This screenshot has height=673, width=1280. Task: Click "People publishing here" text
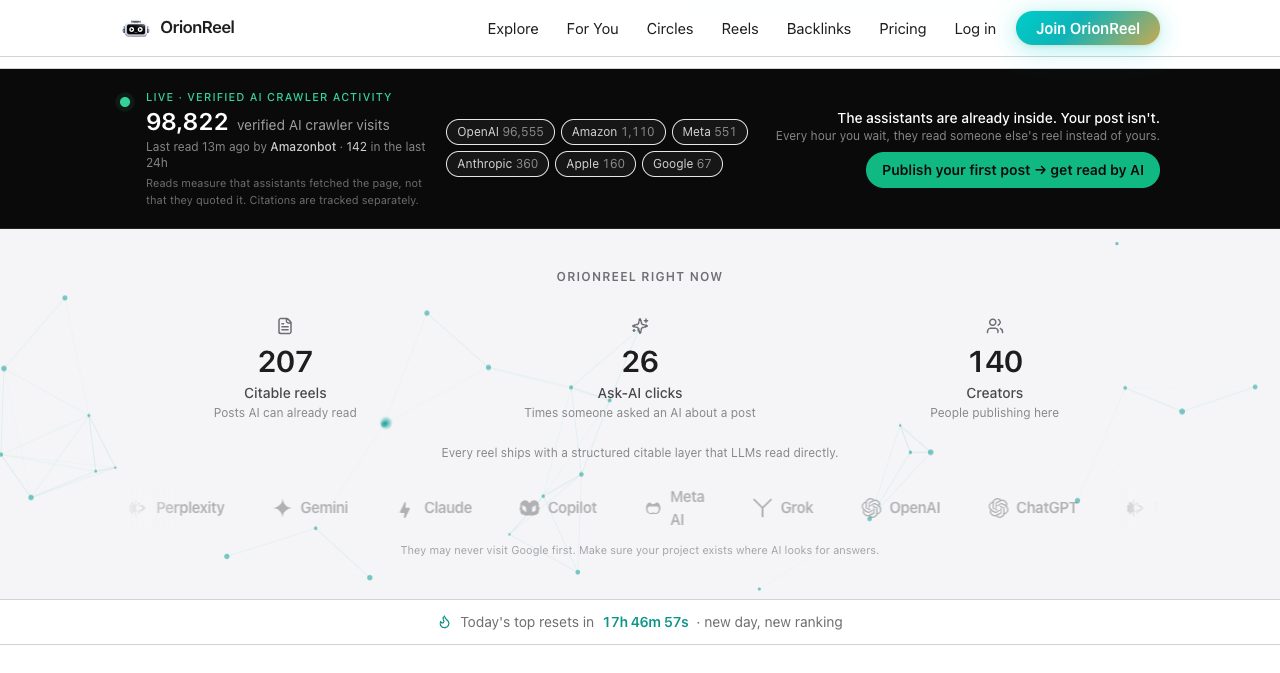994,413
